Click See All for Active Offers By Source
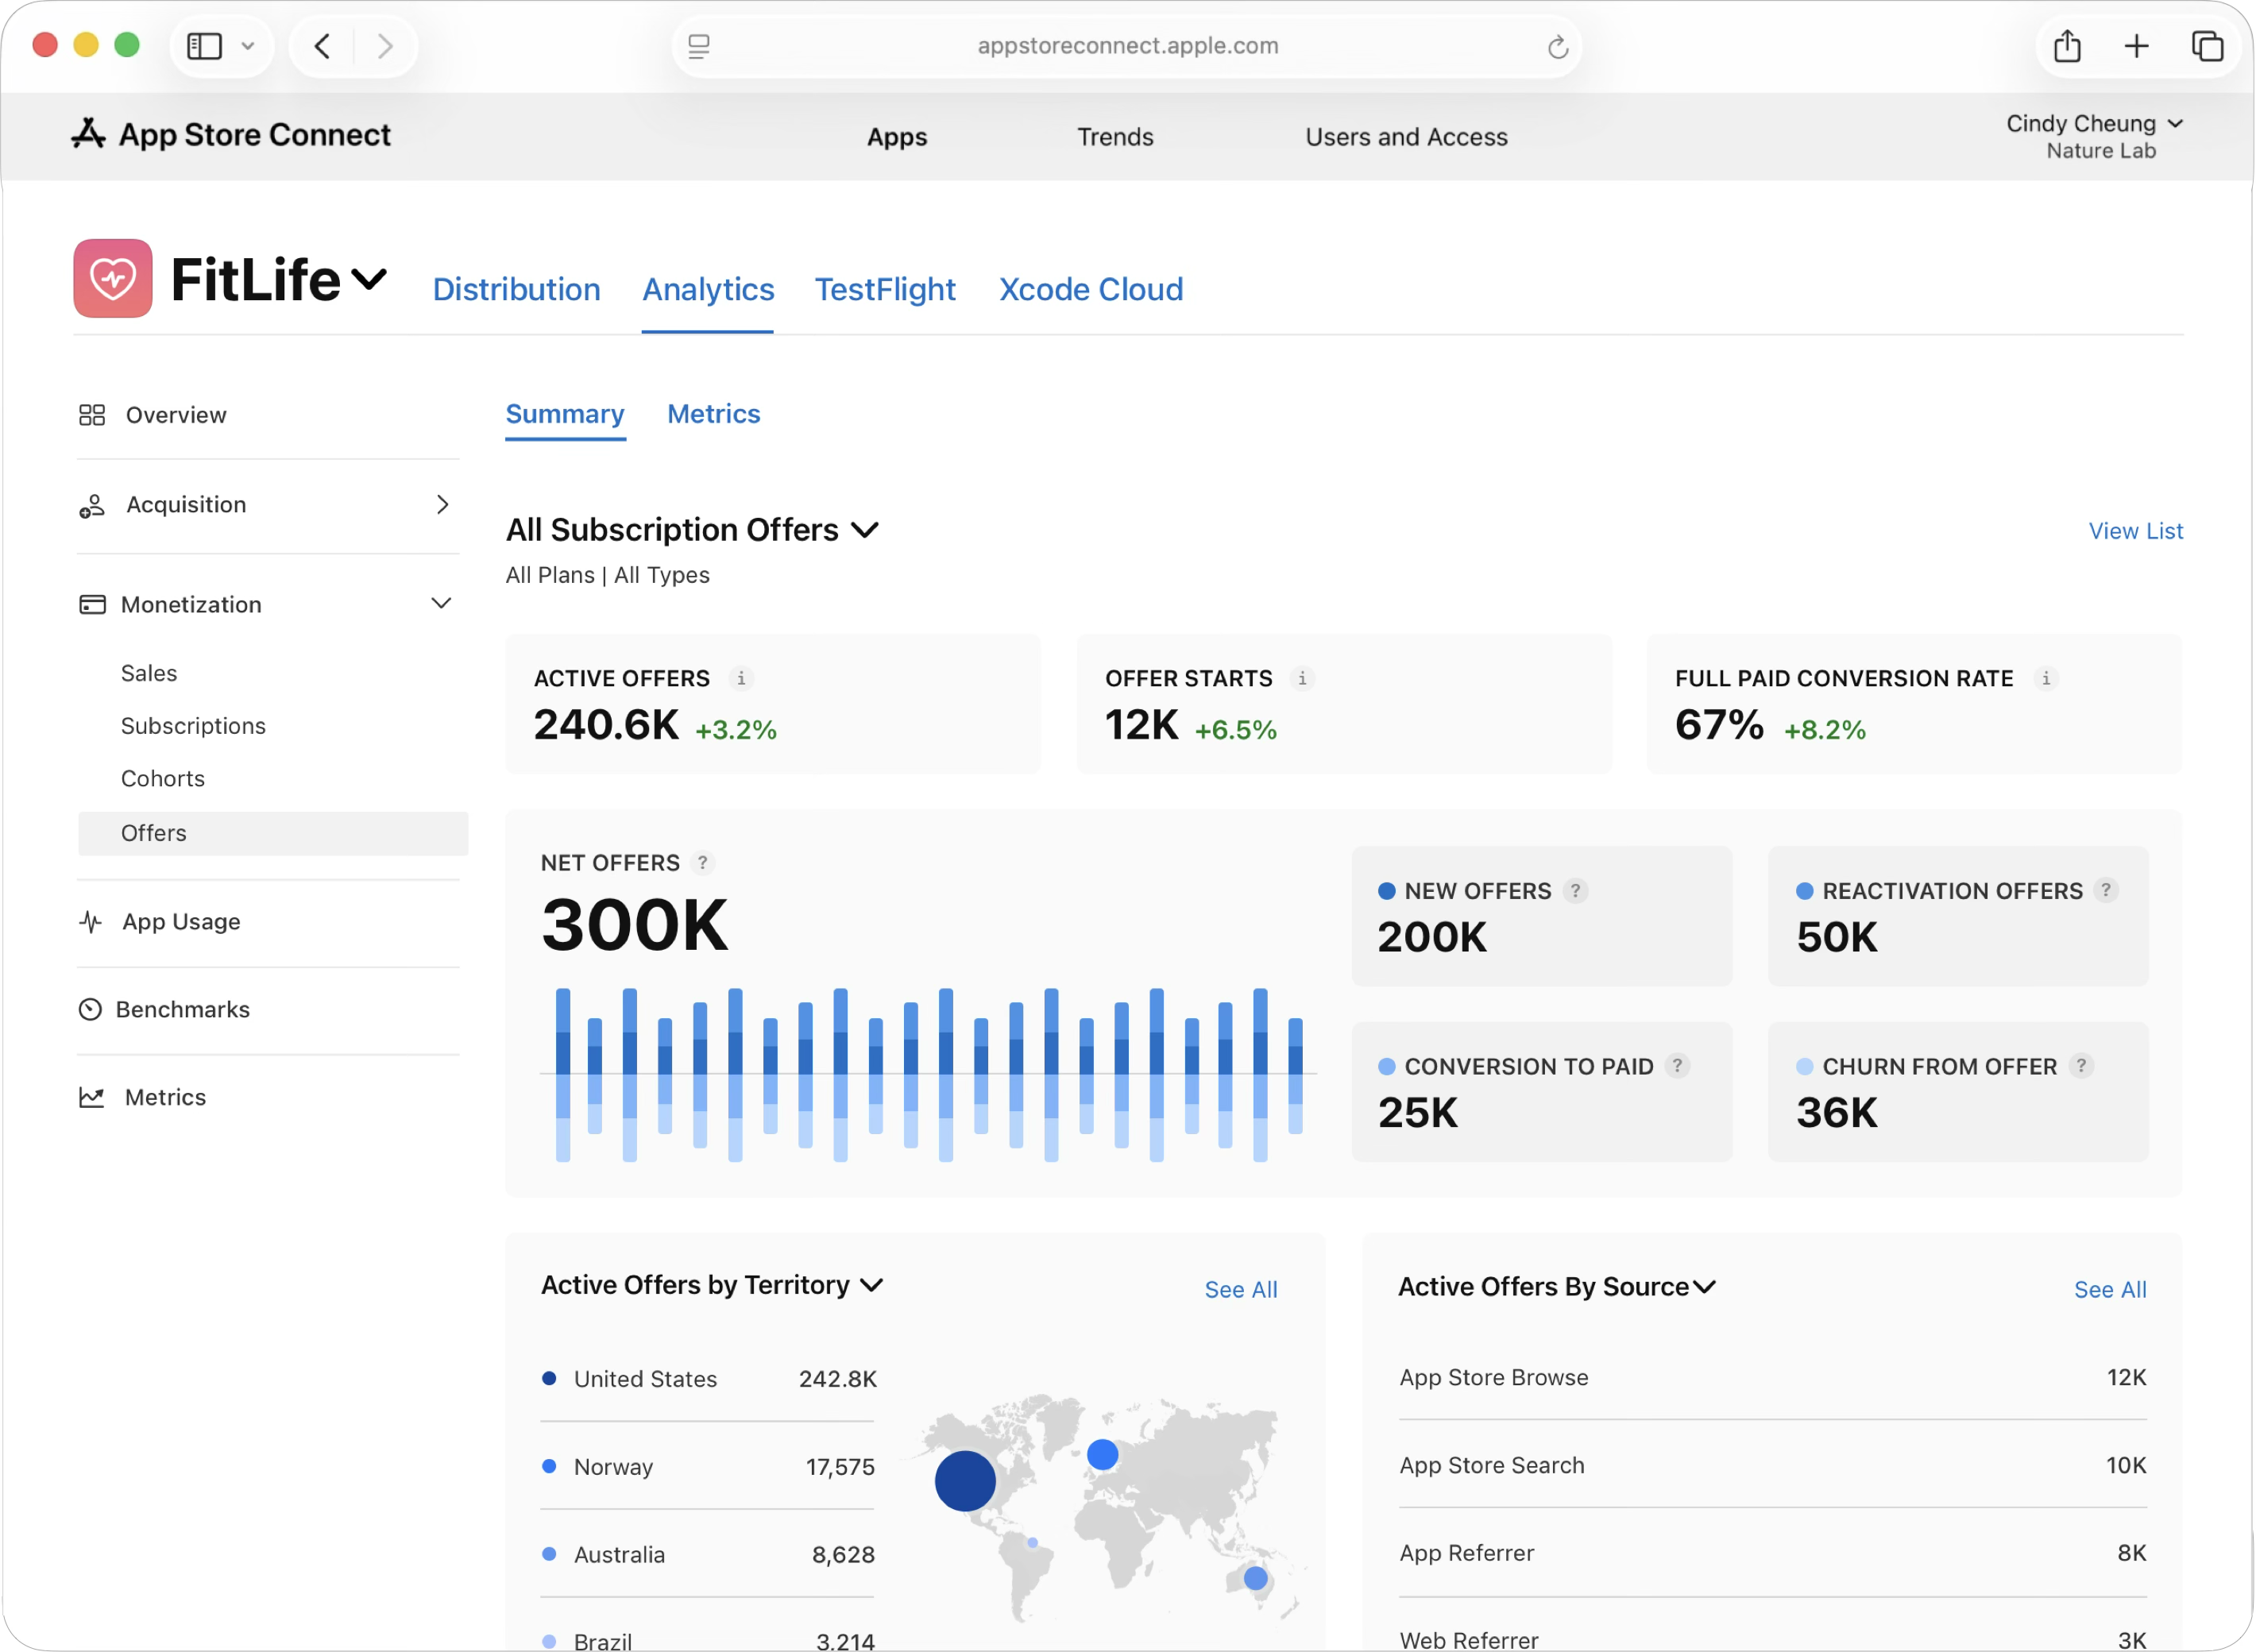 [2109, 1290]
